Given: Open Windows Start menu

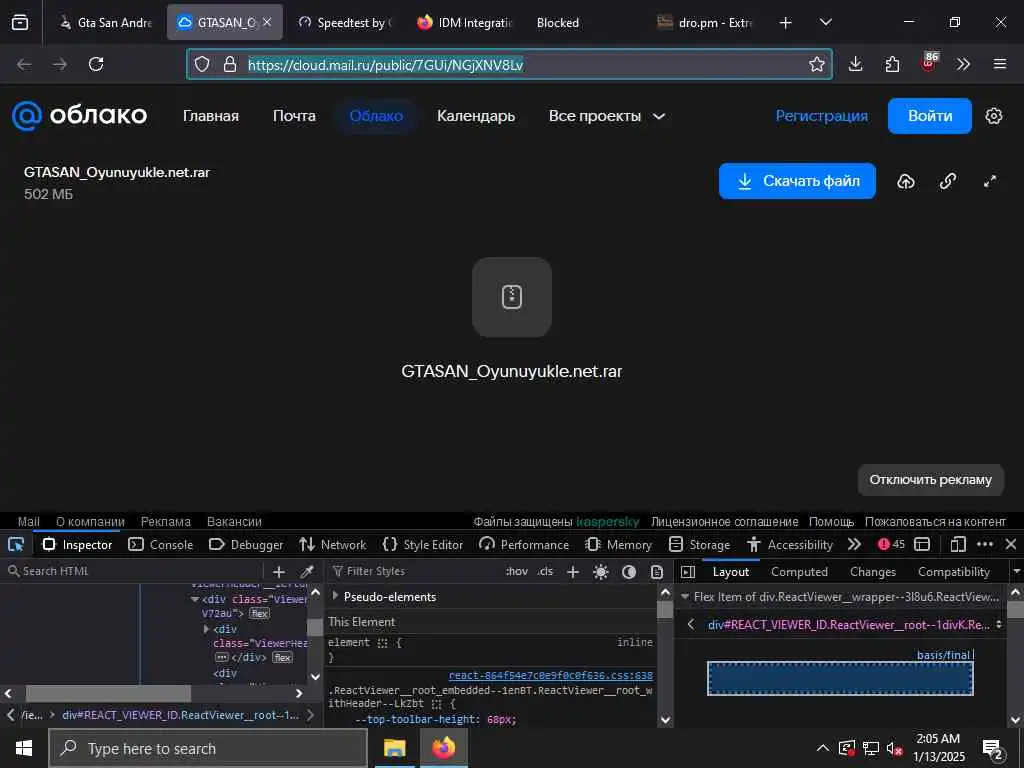Looking at the screenshot, I should (24, 748).
